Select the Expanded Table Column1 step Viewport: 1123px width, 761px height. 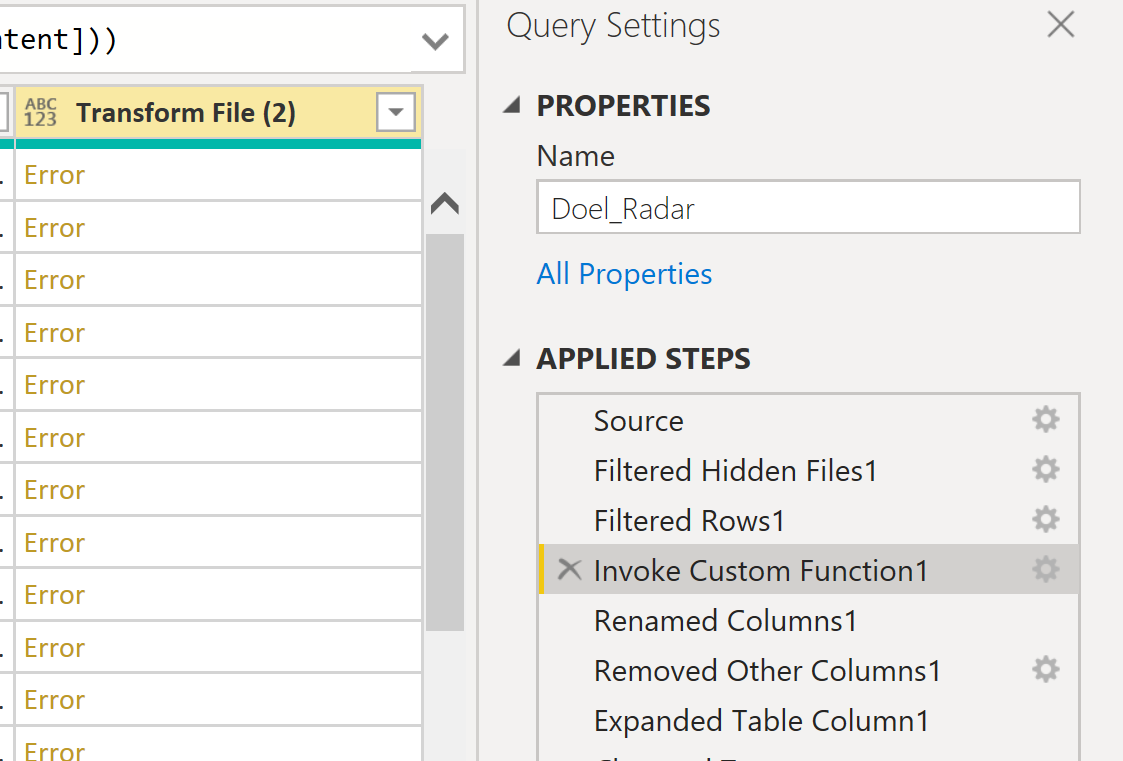tap(761, 721)
